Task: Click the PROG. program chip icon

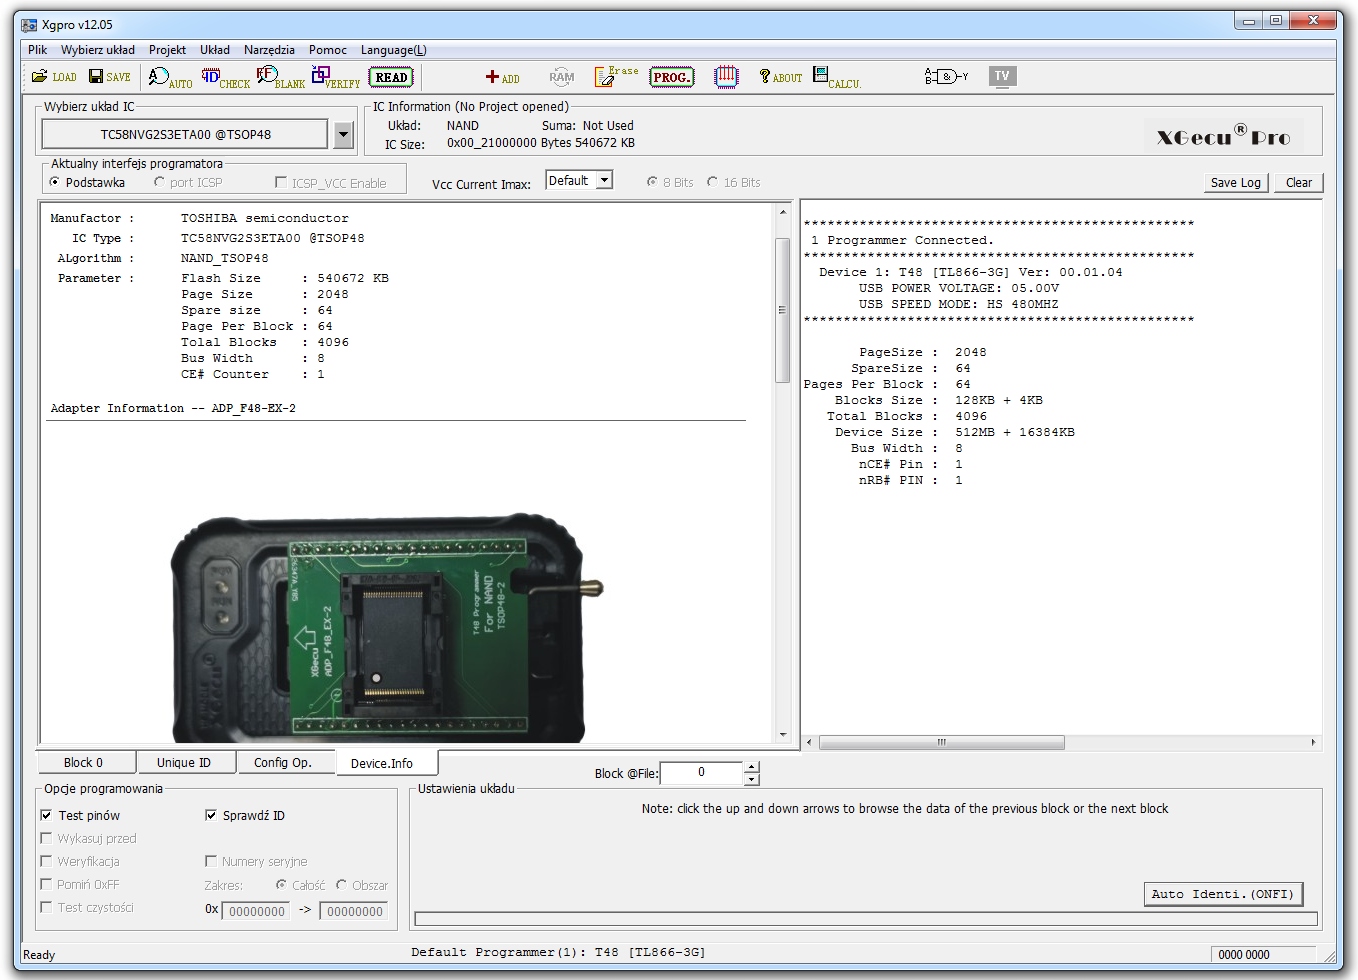Action: tap(671, 77)
